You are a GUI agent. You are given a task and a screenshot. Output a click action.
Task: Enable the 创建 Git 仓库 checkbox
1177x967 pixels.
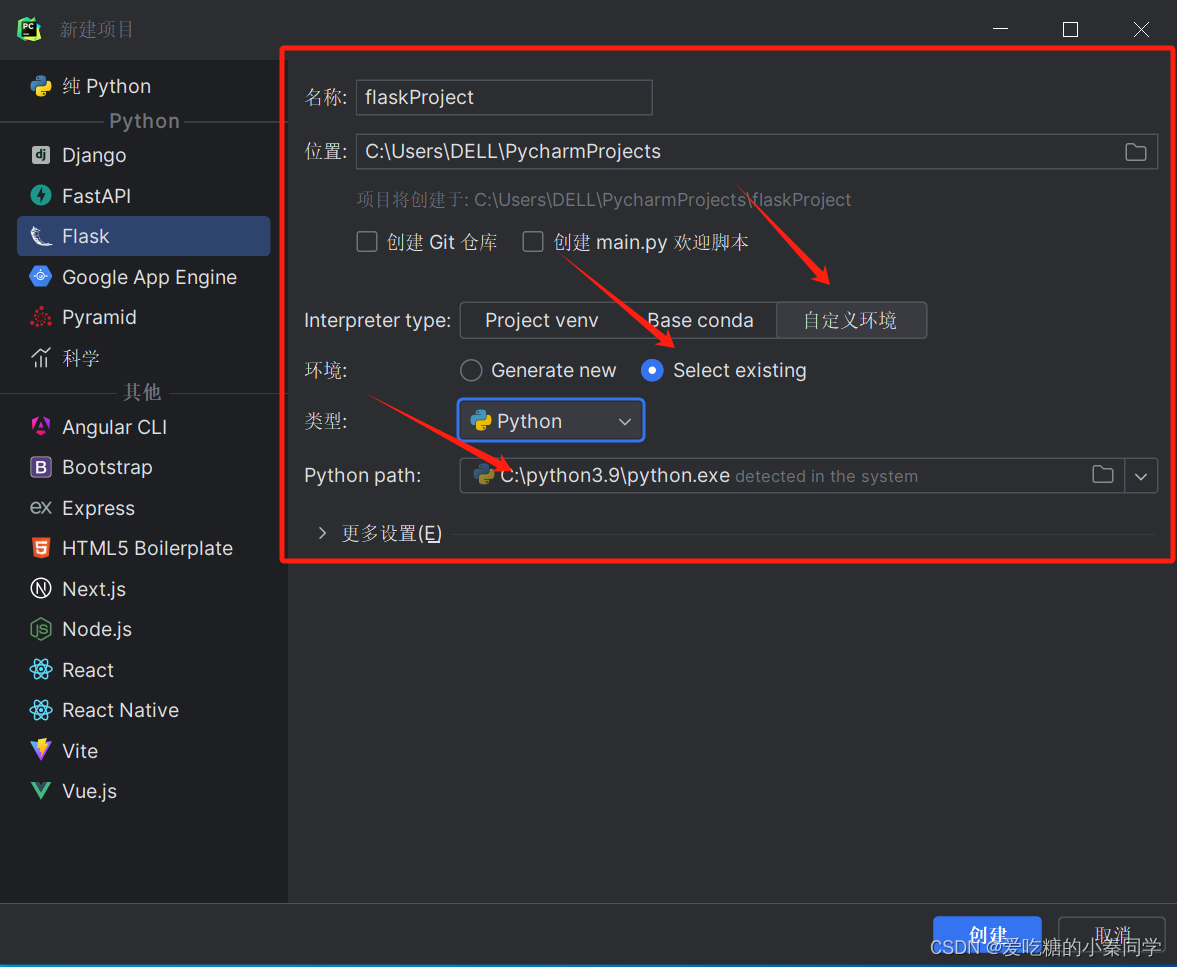pyautogui.click(x=366, y=242)
